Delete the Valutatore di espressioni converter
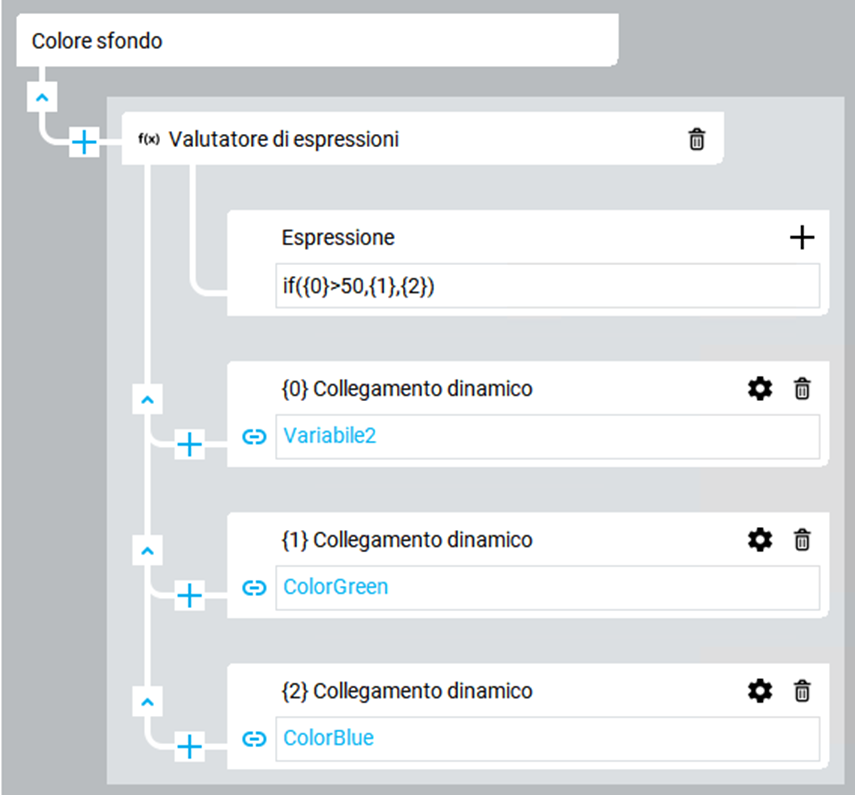Image resolution: width=855 pixels, height=795 pixels. coord(696,139)
